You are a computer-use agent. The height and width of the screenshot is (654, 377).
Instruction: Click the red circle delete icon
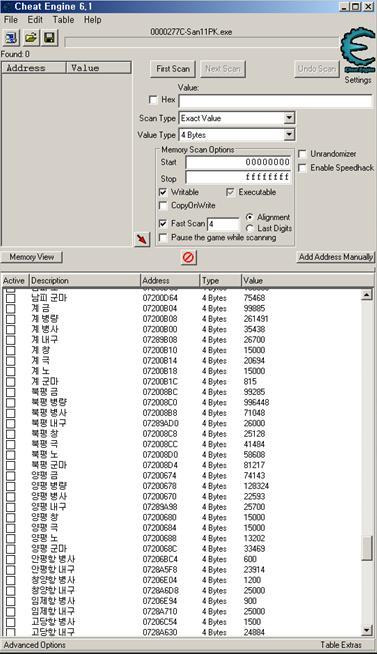188,257
